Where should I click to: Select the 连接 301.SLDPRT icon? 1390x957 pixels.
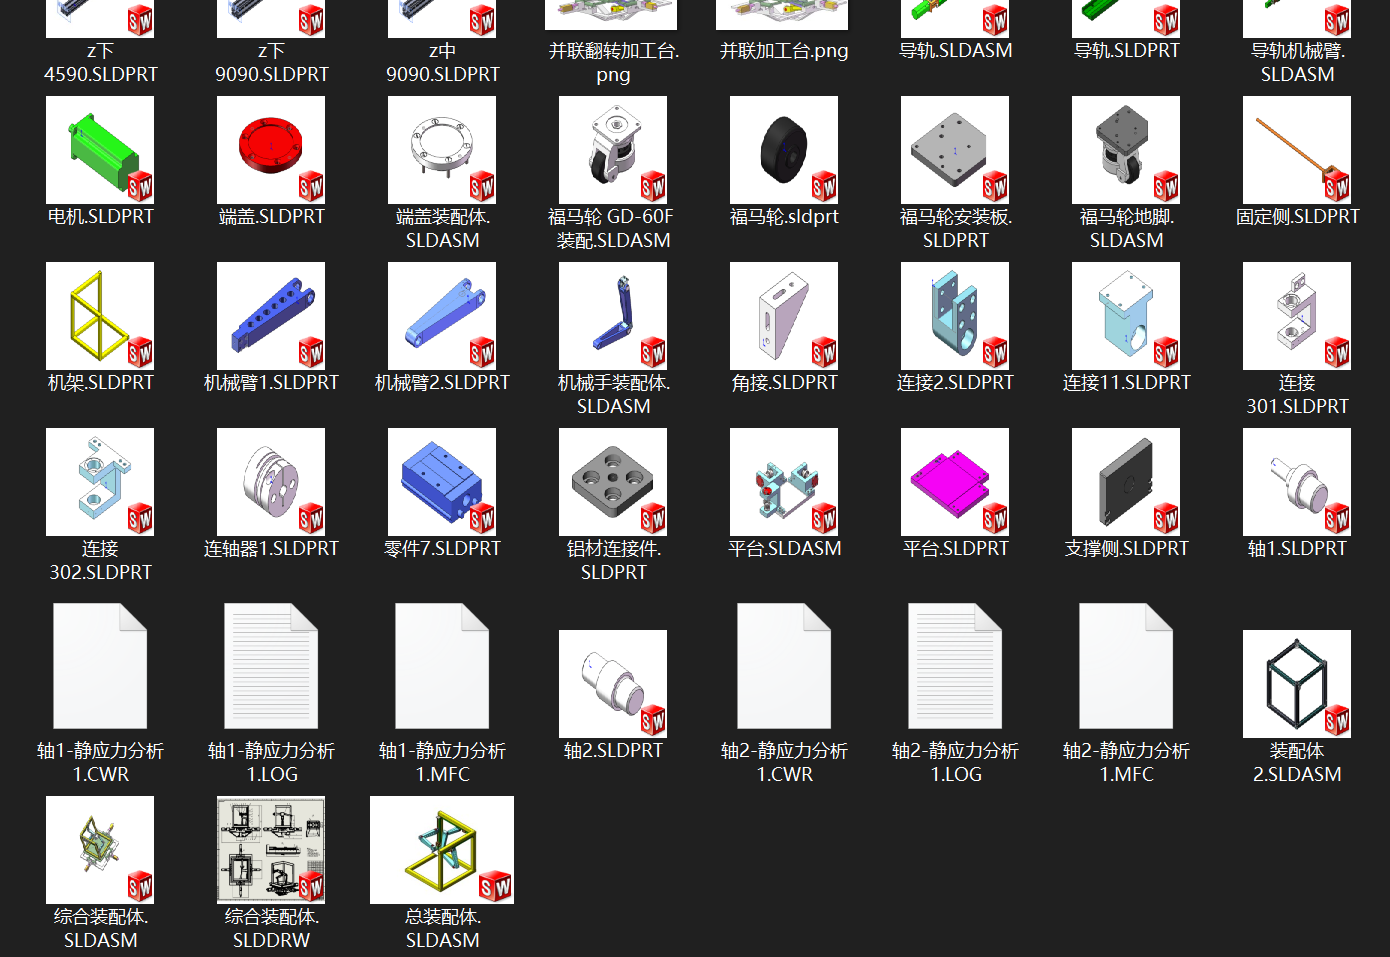pyautogui.click(x=1297, y=316)
